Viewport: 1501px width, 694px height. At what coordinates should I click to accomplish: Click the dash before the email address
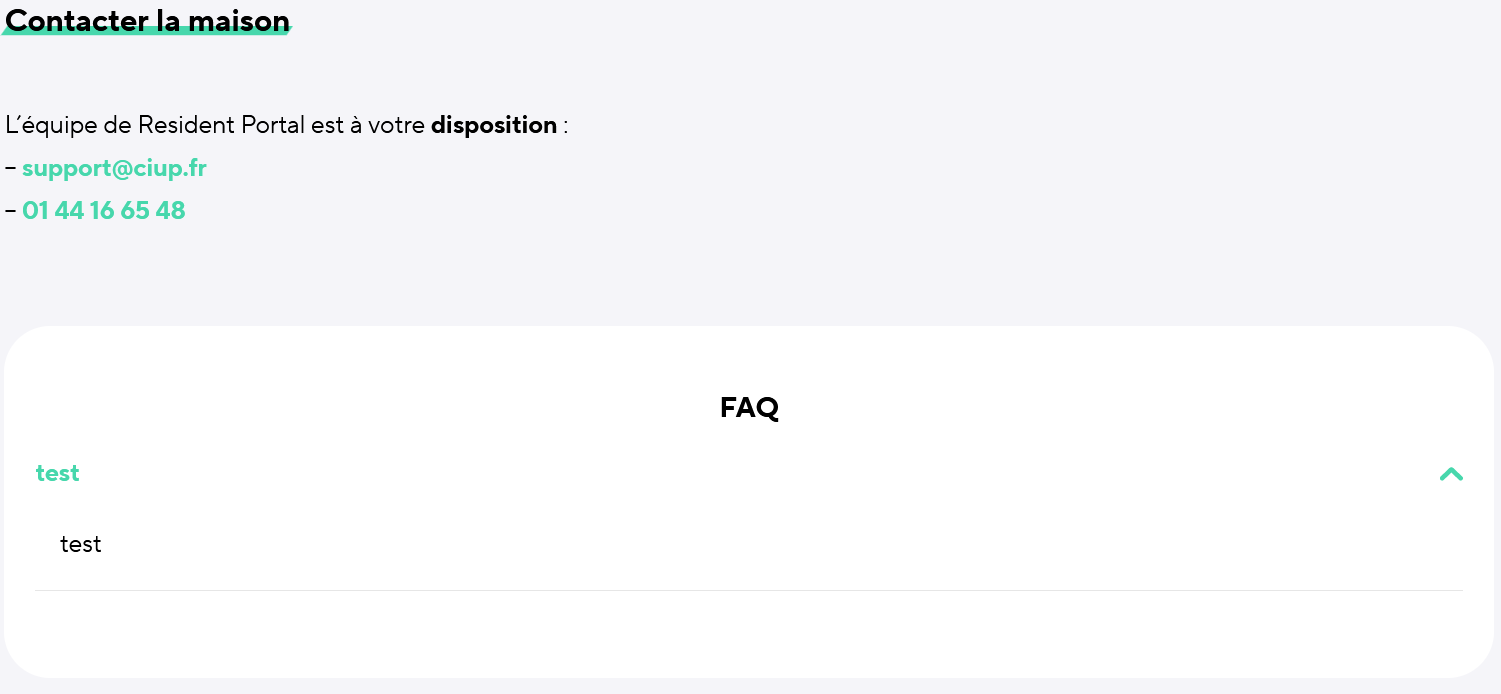click(10, 168)
